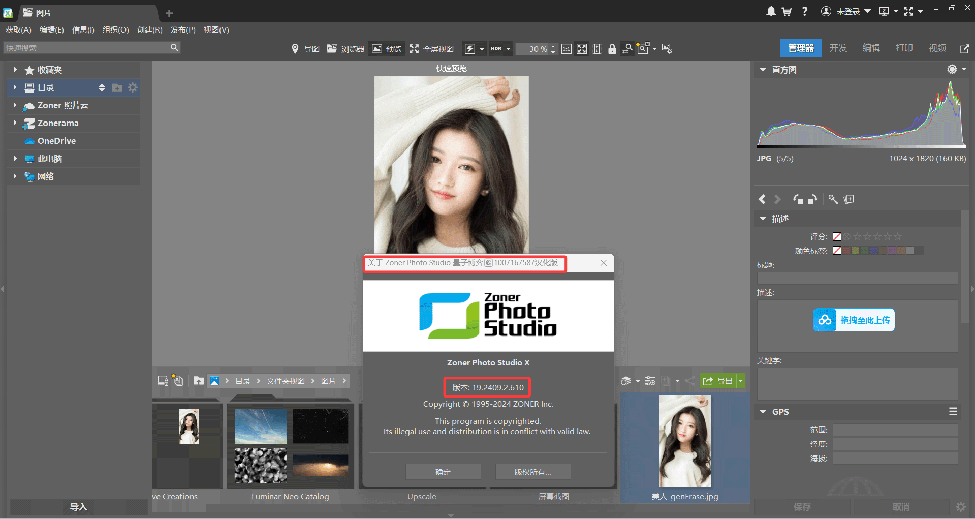Screen dimensions: 975x519
Task: Click the map location pin tool
Action: [x=295, y=48]
